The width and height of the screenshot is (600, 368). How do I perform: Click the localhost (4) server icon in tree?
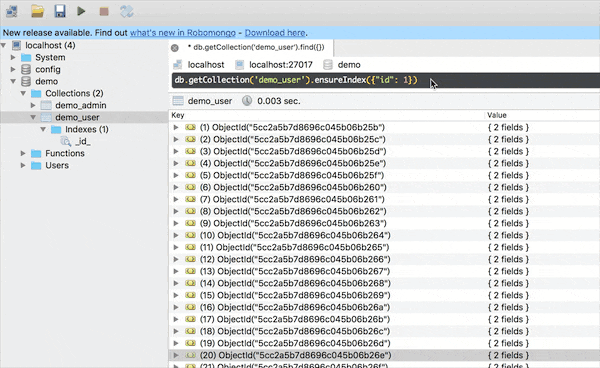click(16, 46)
